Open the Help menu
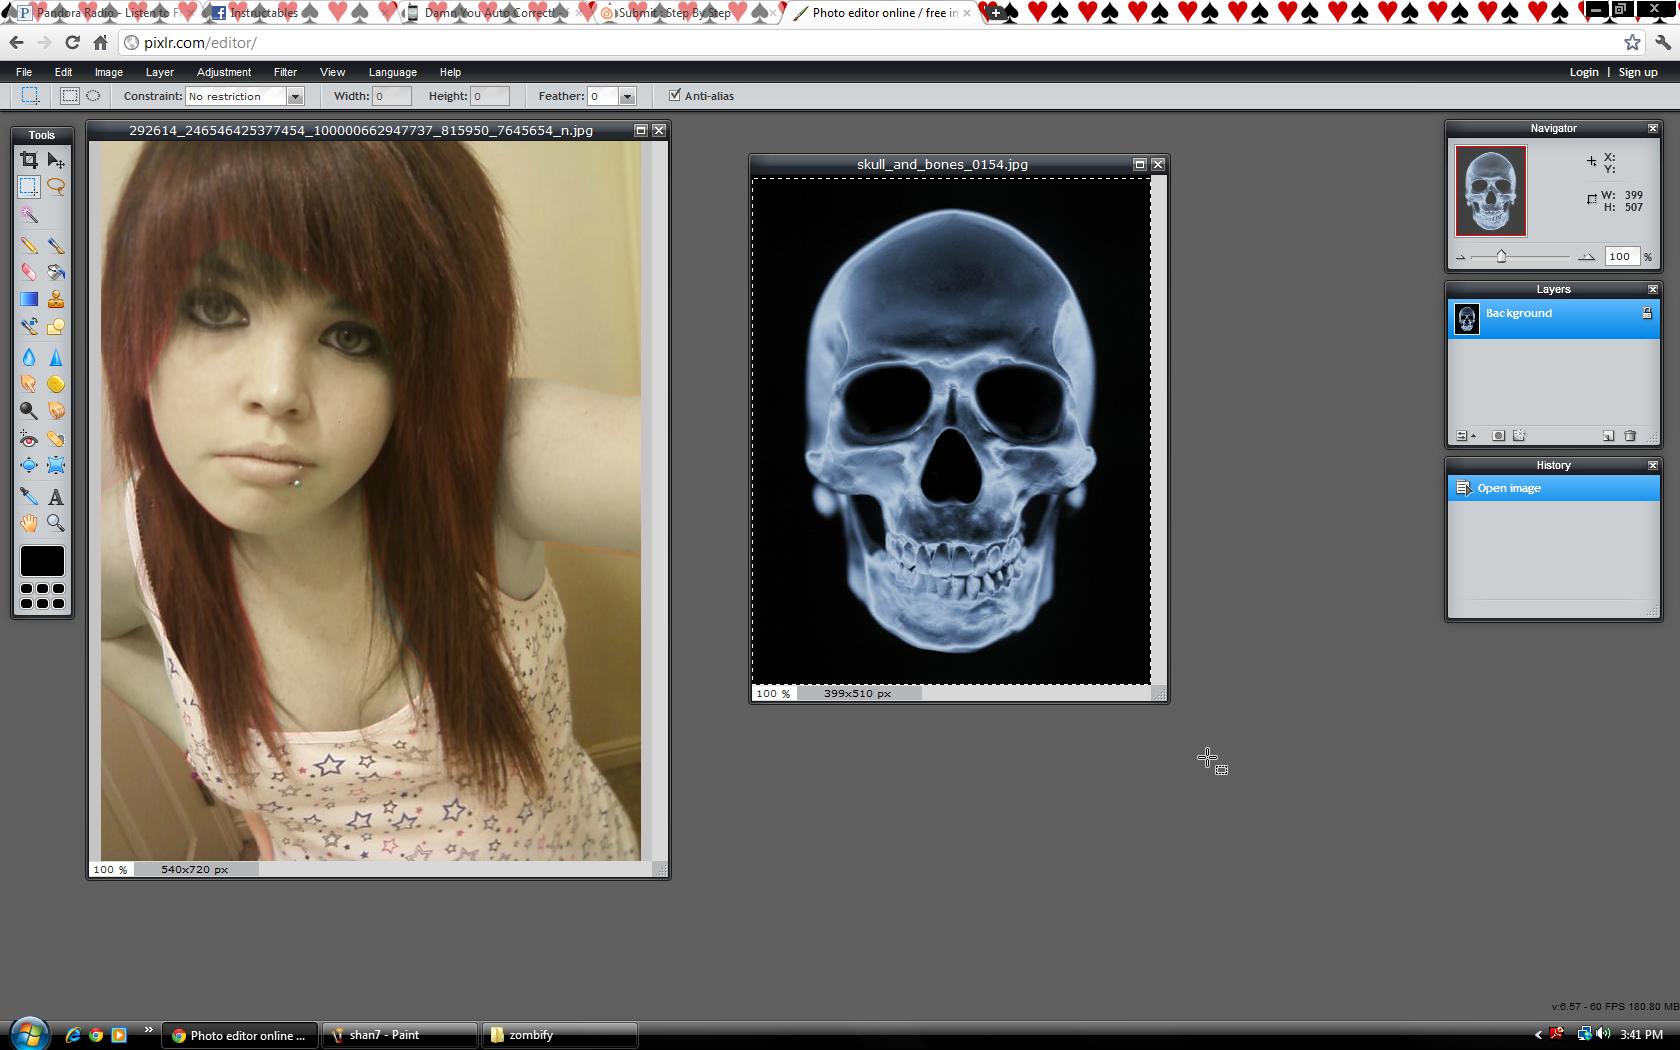Screen dimensions: 1680x1050 (450, 72)
